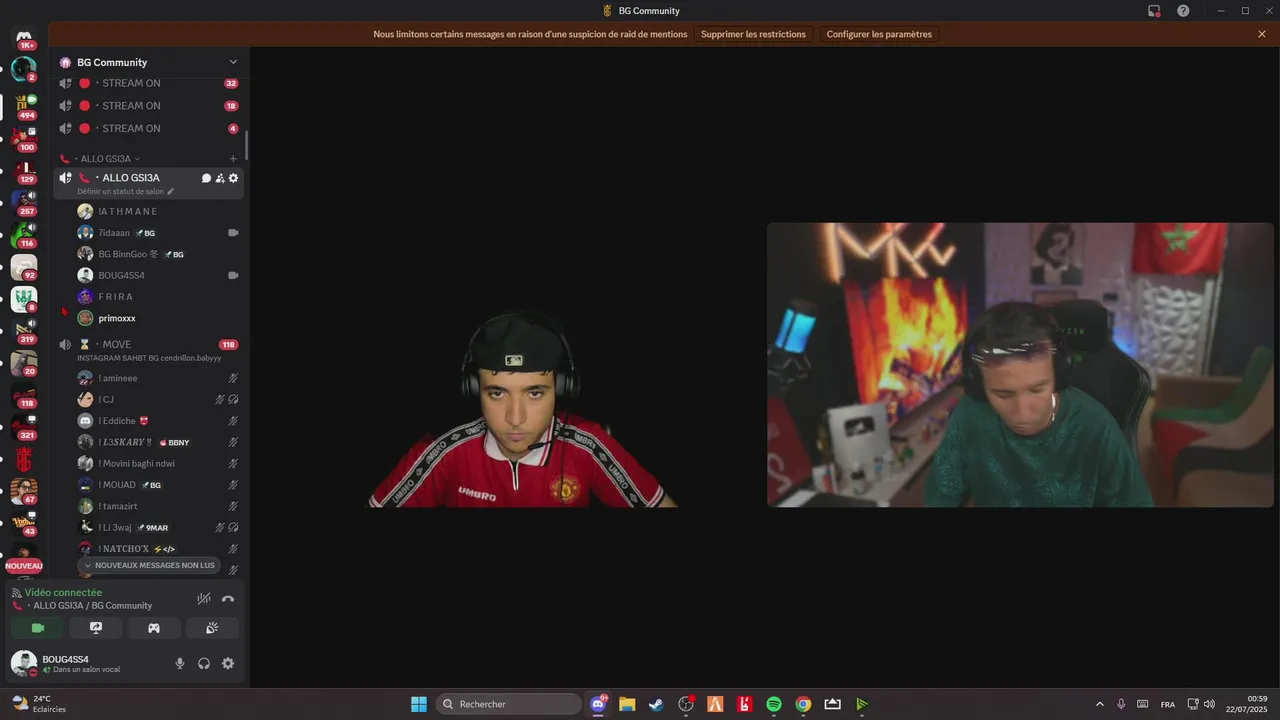
Task: Open server with 494 unread badge
Action: [x=24, y=106]
